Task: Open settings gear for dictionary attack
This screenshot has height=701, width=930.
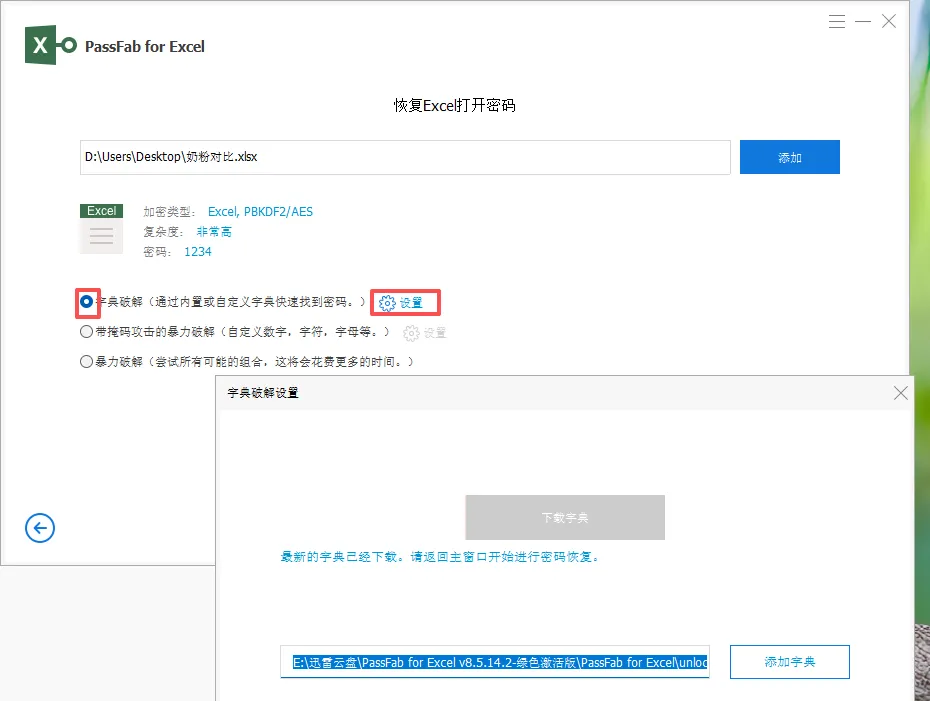Action: pos(387,303)
